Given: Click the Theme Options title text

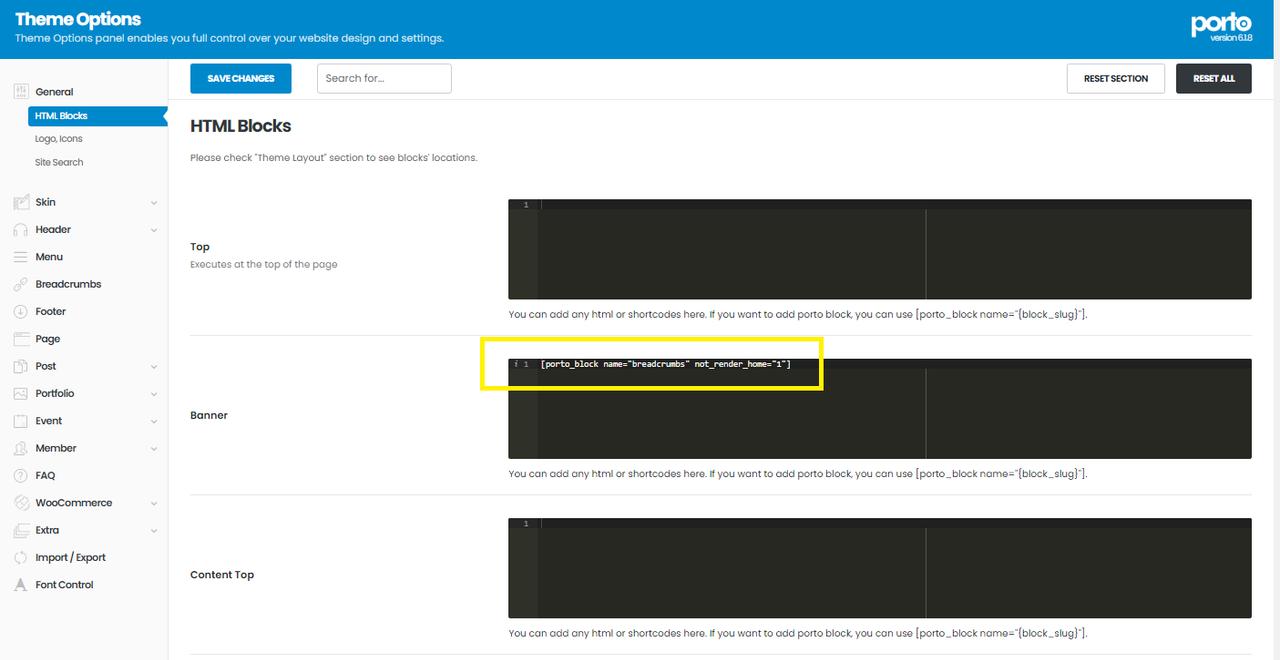Looking at the screenshot, I should click(x=78, y=19).
